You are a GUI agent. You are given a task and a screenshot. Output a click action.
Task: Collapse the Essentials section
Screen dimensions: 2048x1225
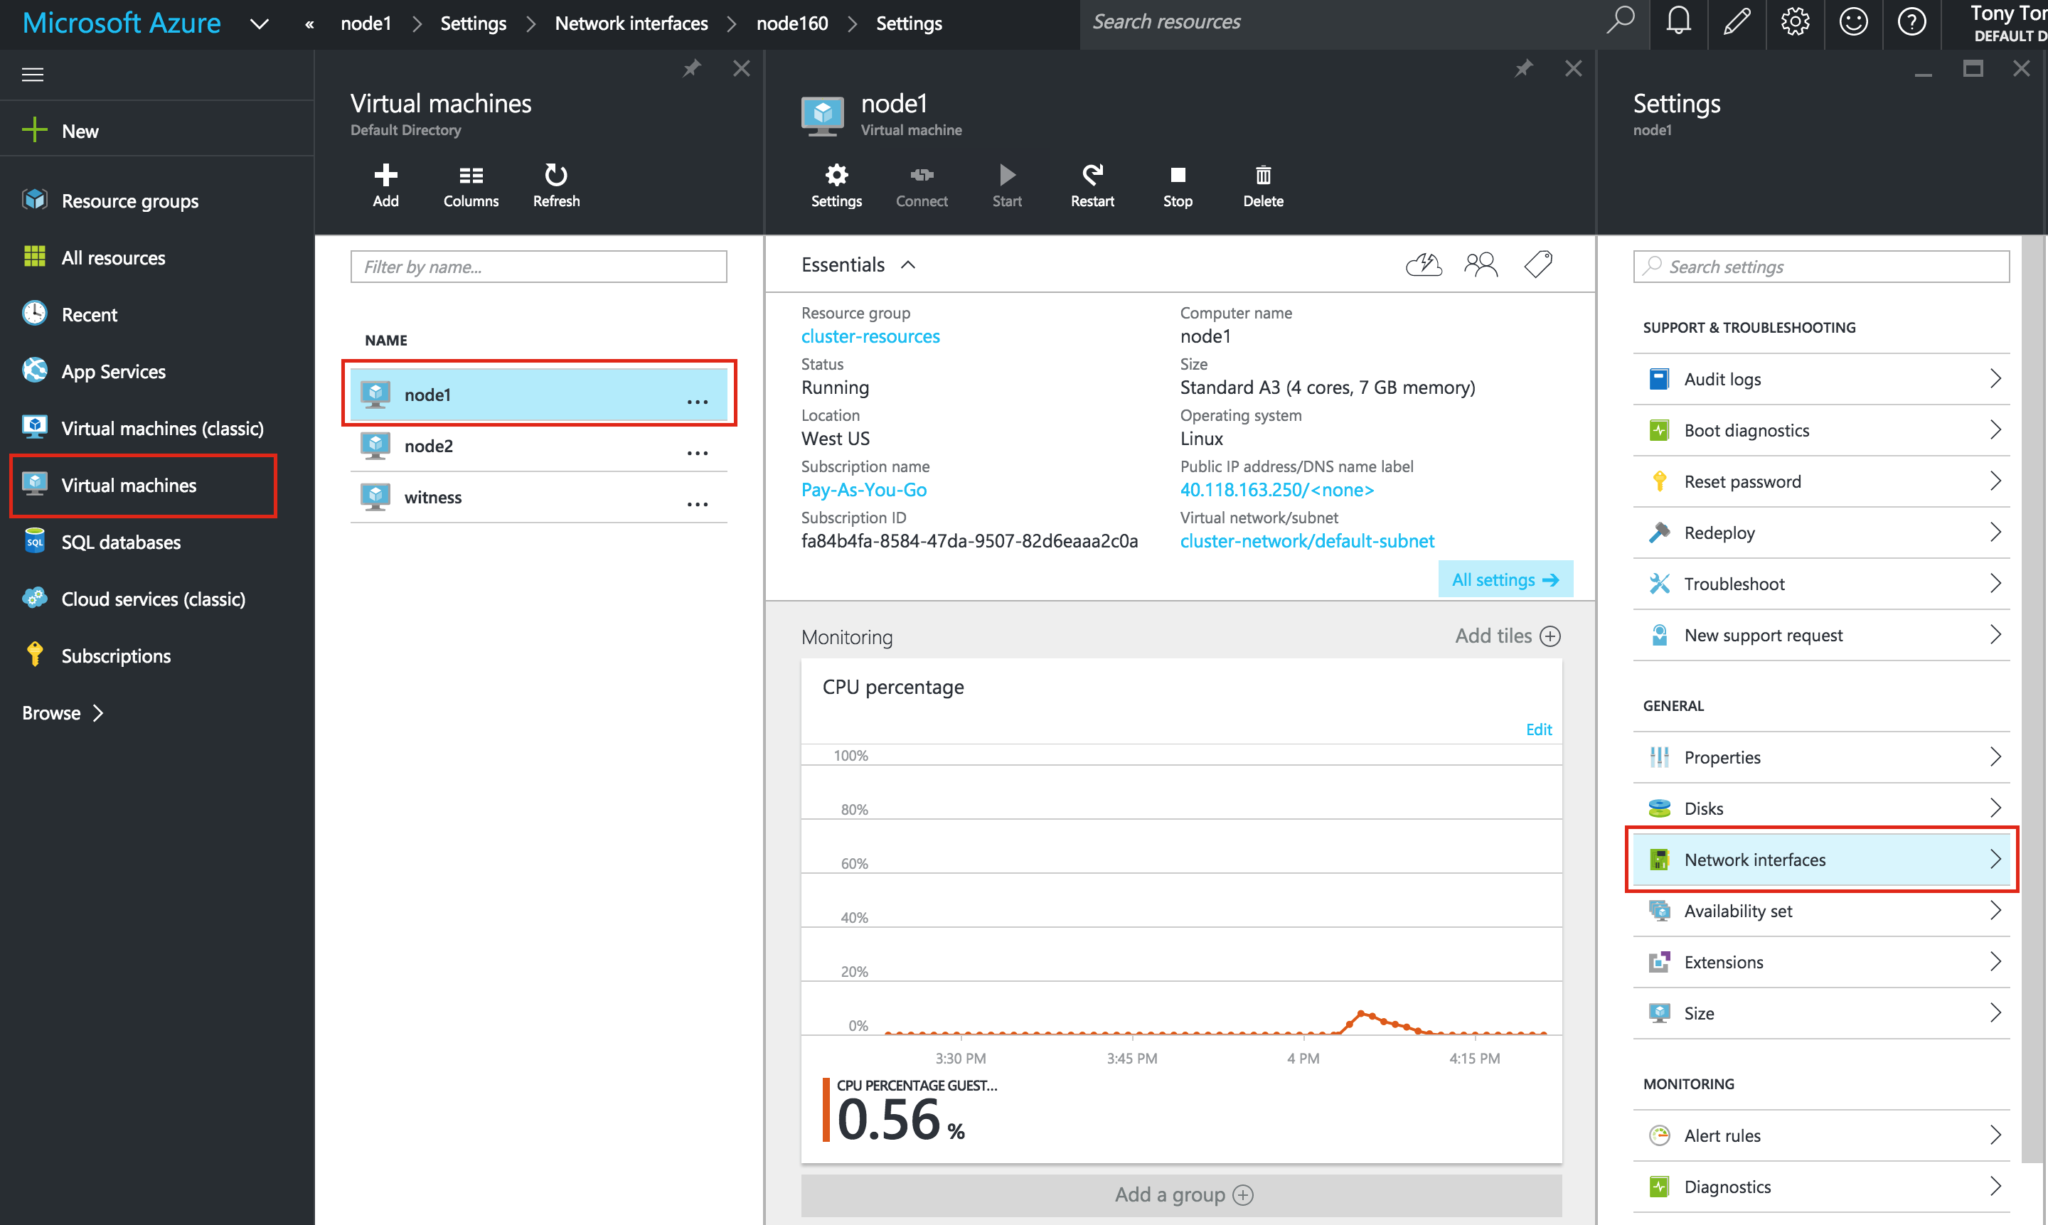[908, 264]
